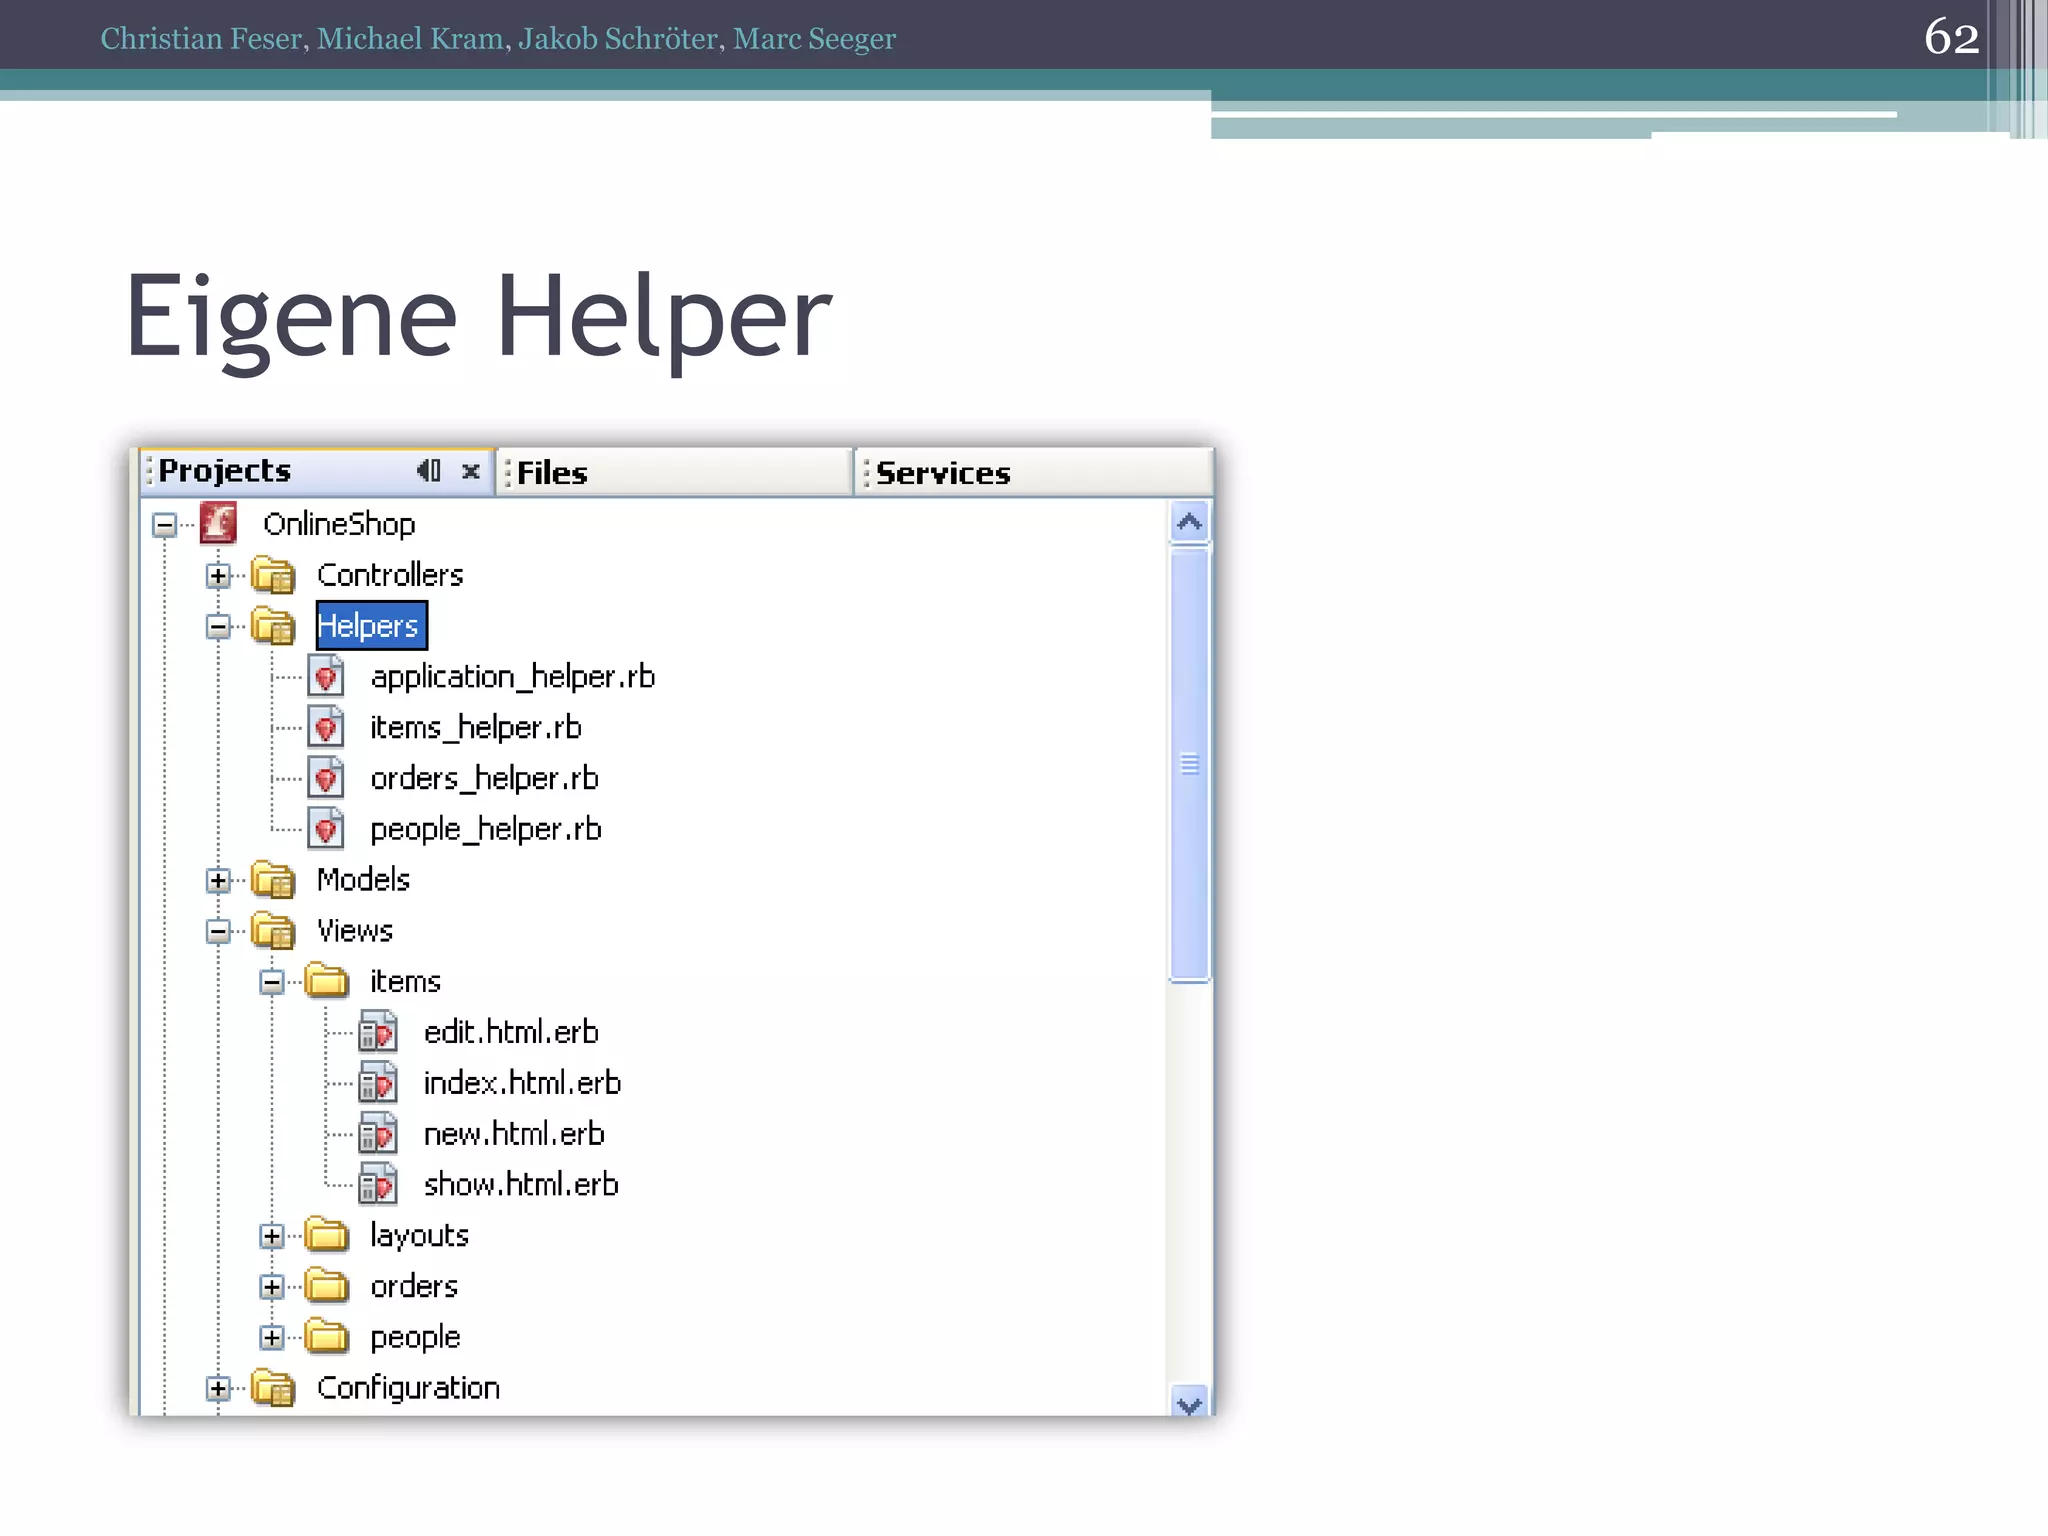Select items_helper.rb file name

476,728
